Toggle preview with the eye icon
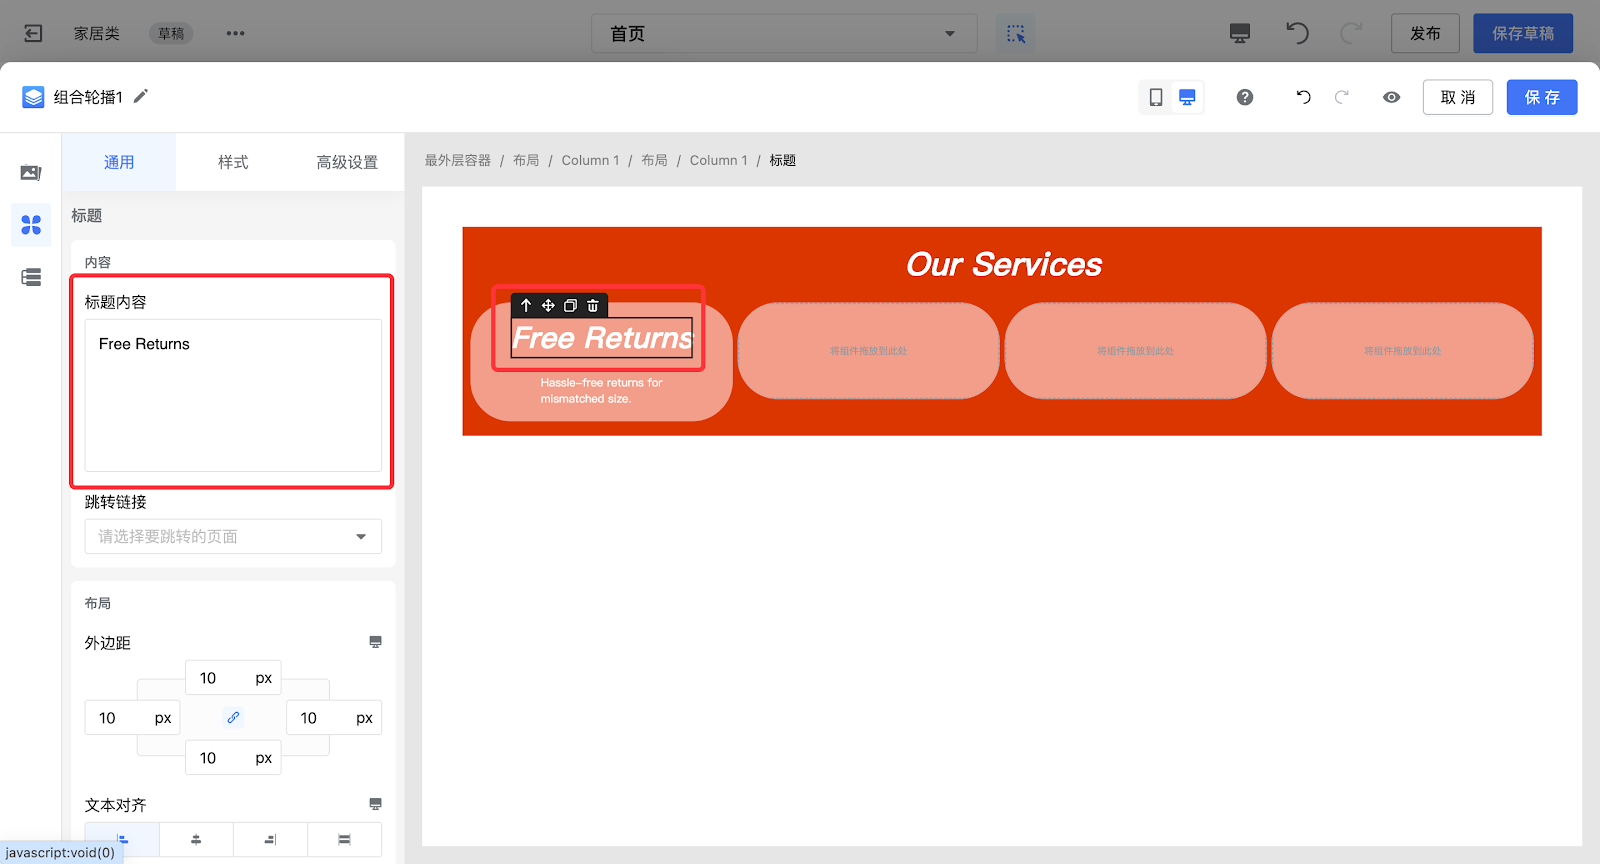Viewport: 1600px width, 864px height. click(x=1391, y=97)
